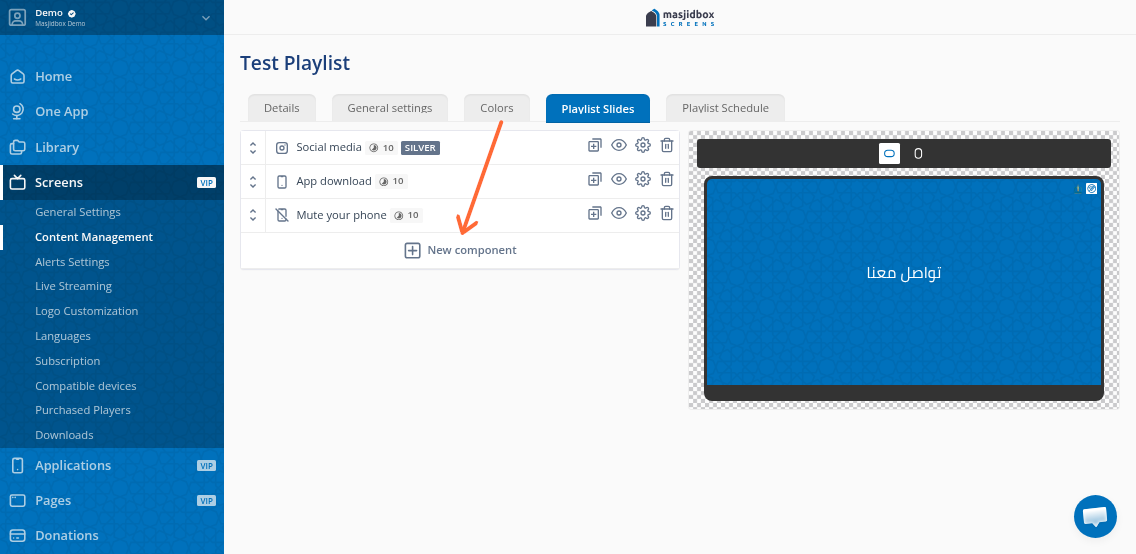This screenshot has height=554, width=1136.
Task: Toggle visibility of App download slide
Action: point(619,179)
